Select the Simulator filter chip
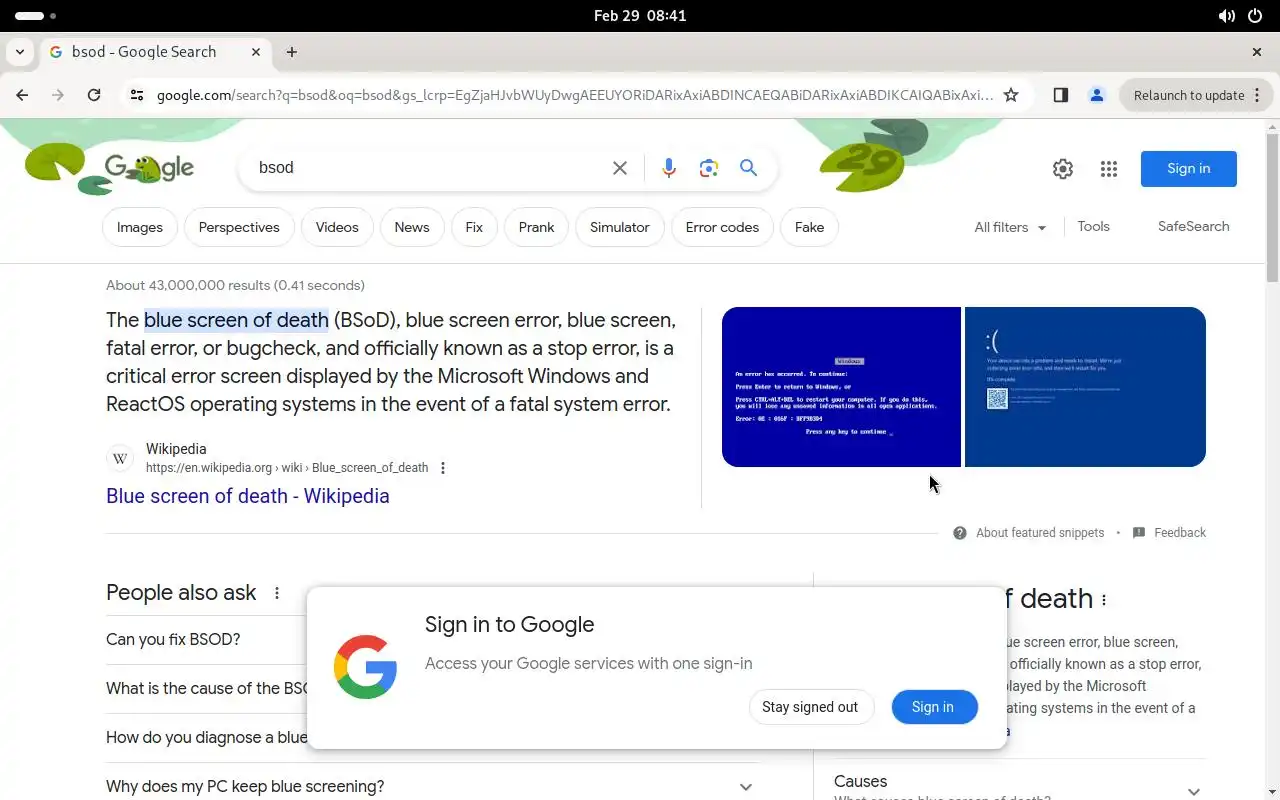1280x800 pixels. pos(620,227)
